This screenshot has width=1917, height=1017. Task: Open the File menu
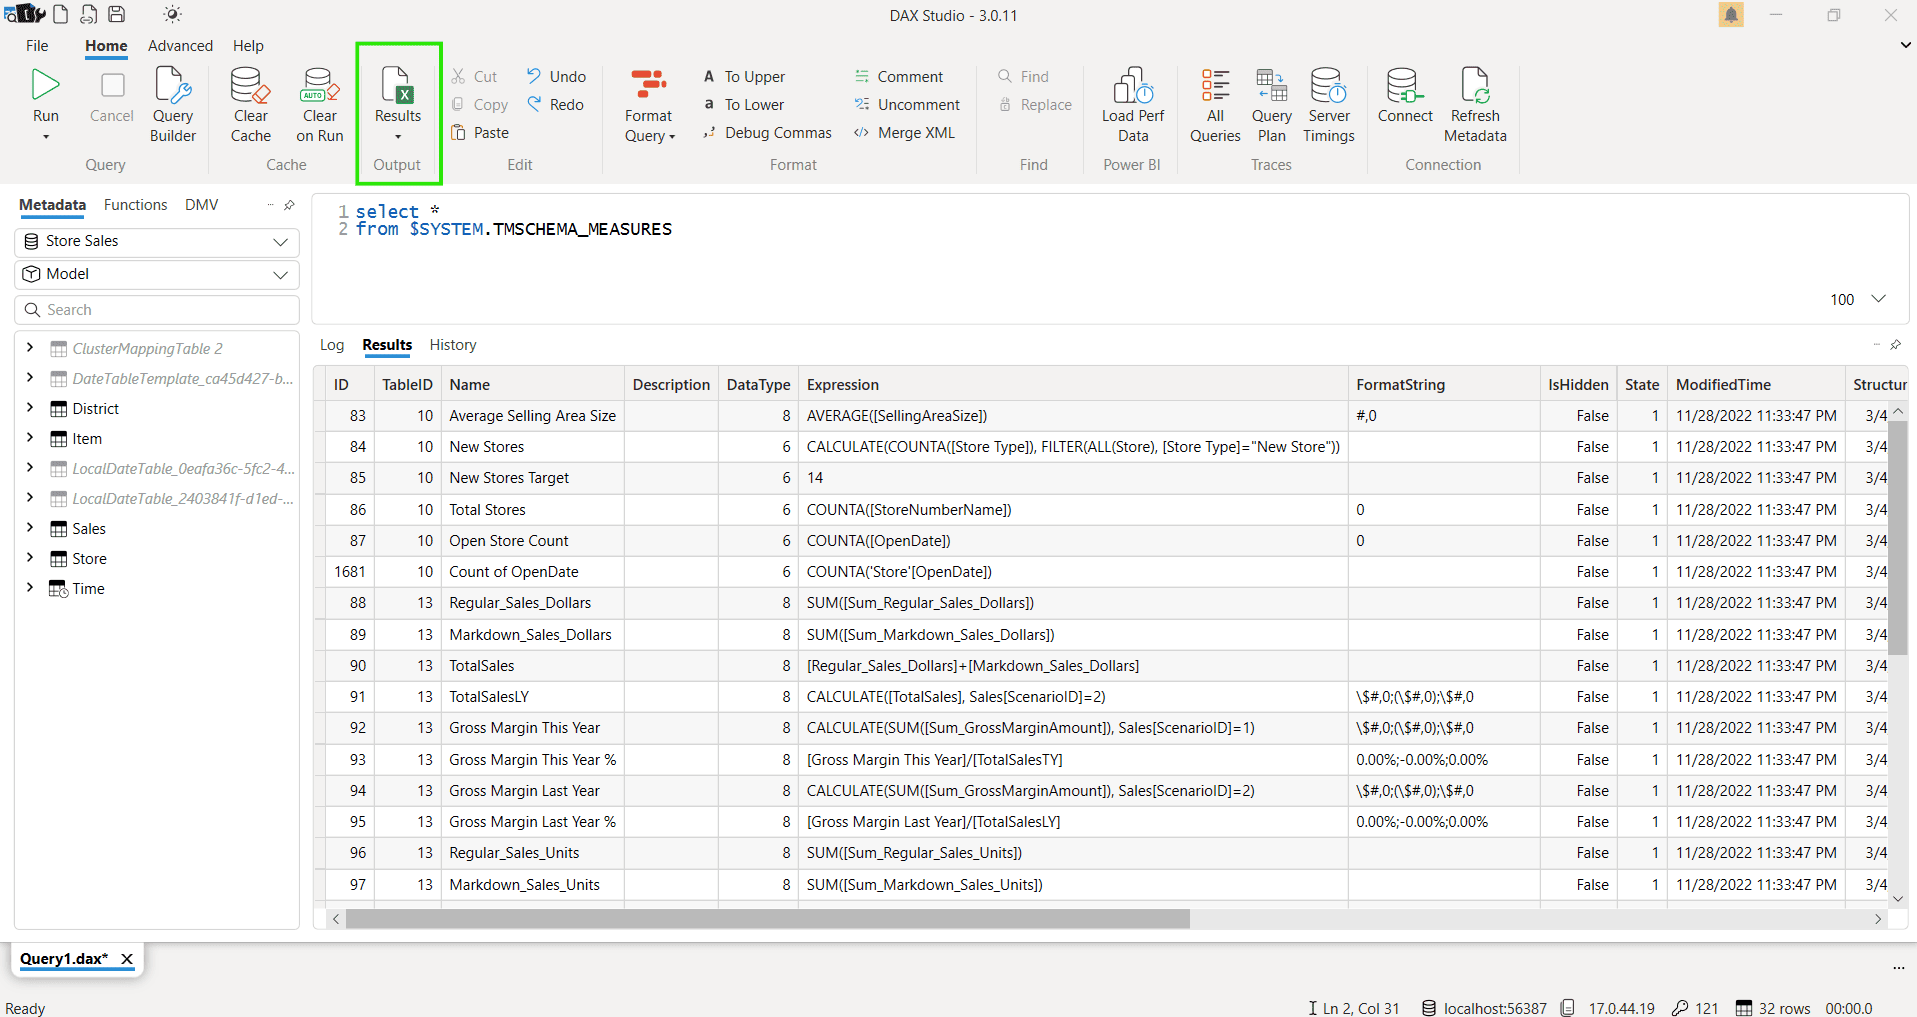point(37,46)
